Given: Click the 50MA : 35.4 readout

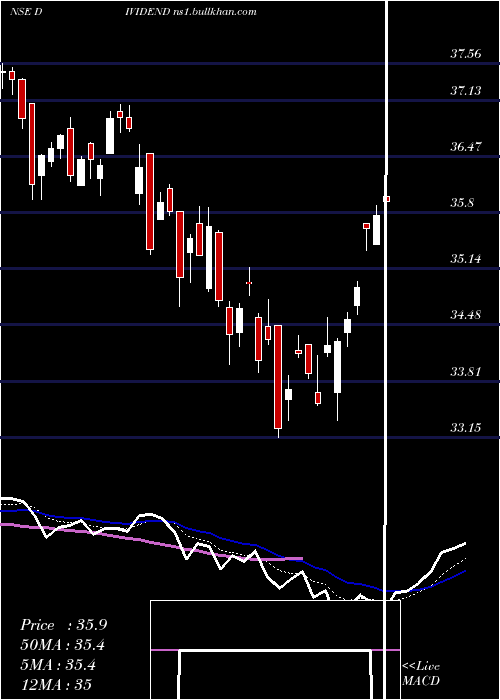Looking at the screenshot, I should coord(64,645).
